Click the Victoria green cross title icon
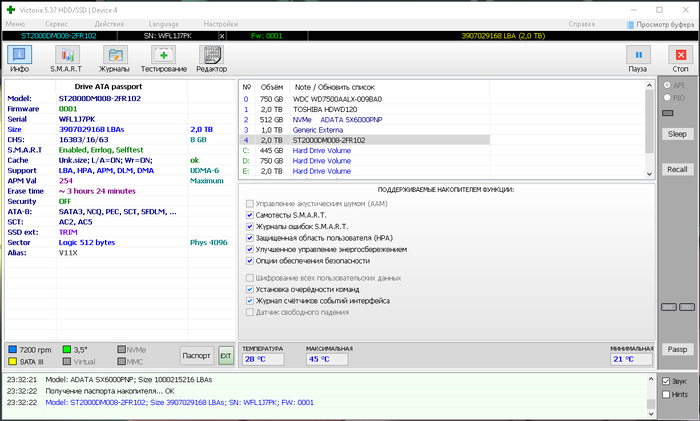Image resolution: width=700 pixels, height=421 pixels. (11, 9)
